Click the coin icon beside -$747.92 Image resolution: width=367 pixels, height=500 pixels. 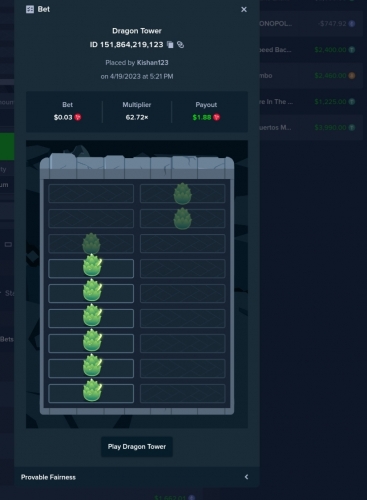[x=352, y=24]
